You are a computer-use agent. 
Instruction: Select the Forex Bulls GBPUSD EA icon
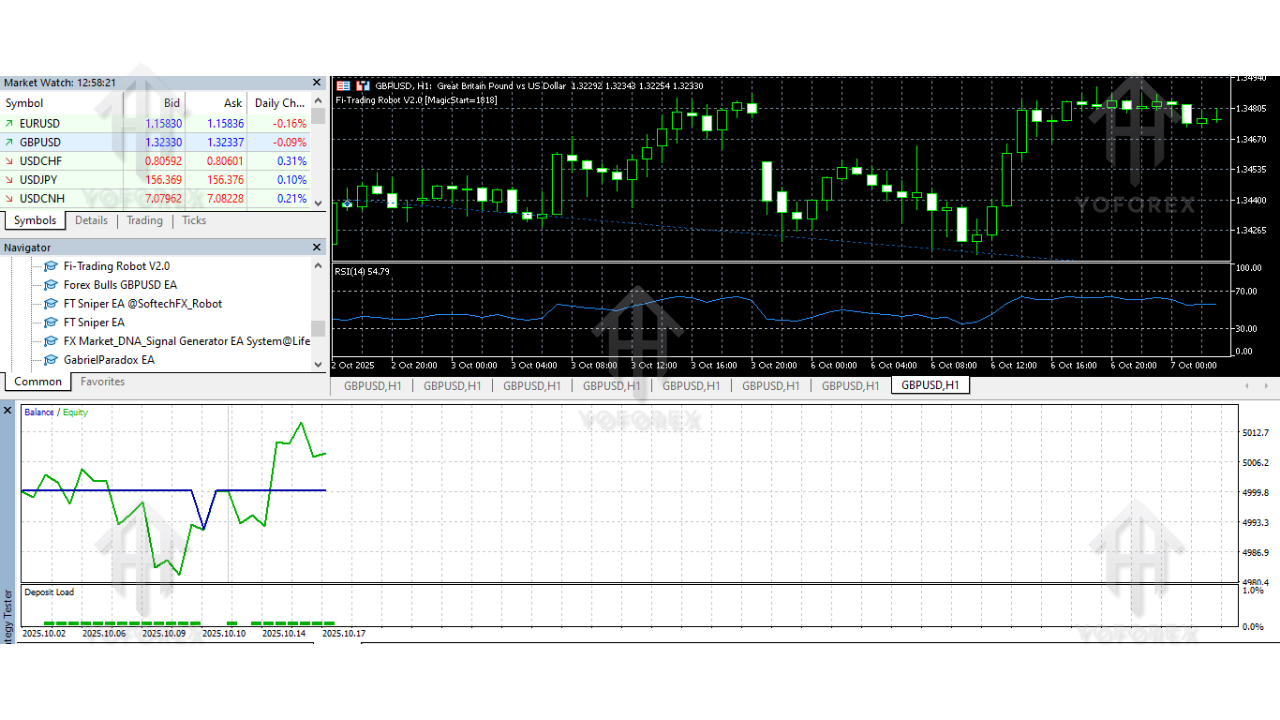point(50,285)
